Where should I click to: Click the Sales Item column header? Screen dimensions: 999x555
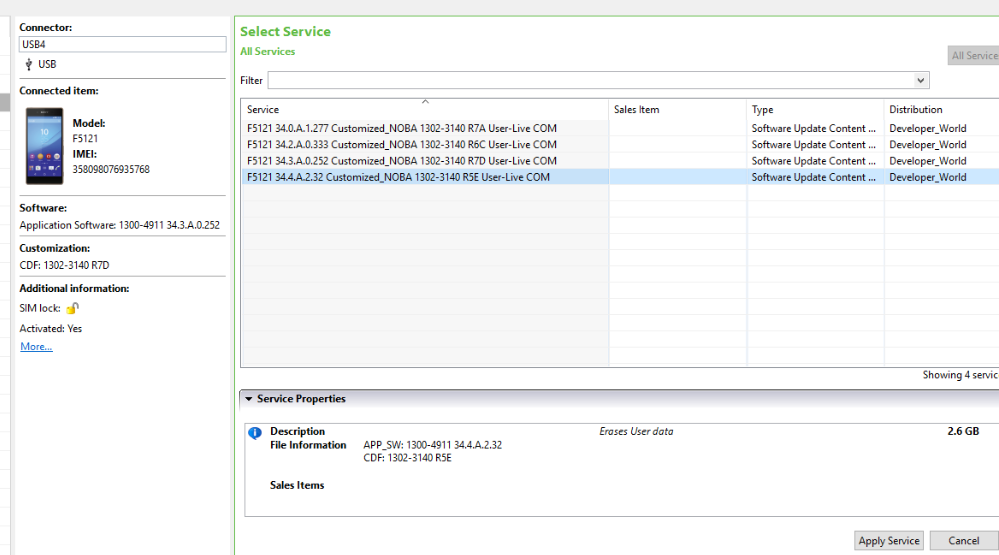pyautogui.click(x=677, y=109)
